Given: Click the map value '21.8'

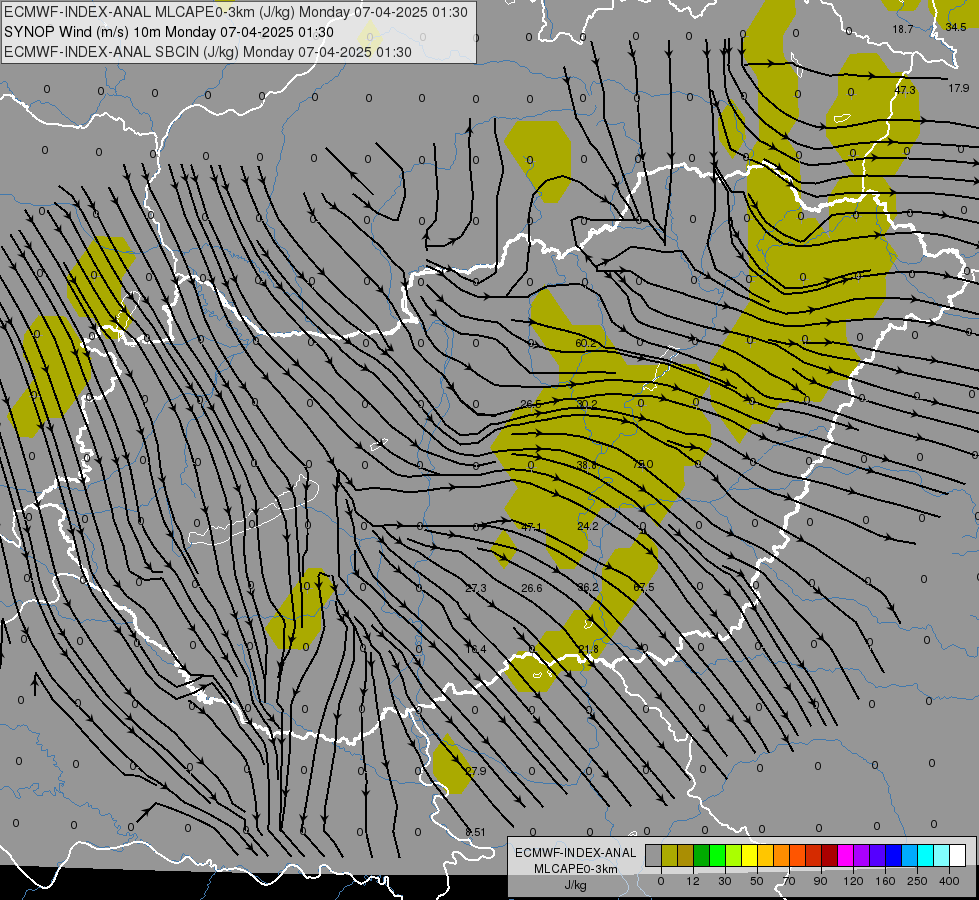Looking at the screenshot, I should 589,650.
